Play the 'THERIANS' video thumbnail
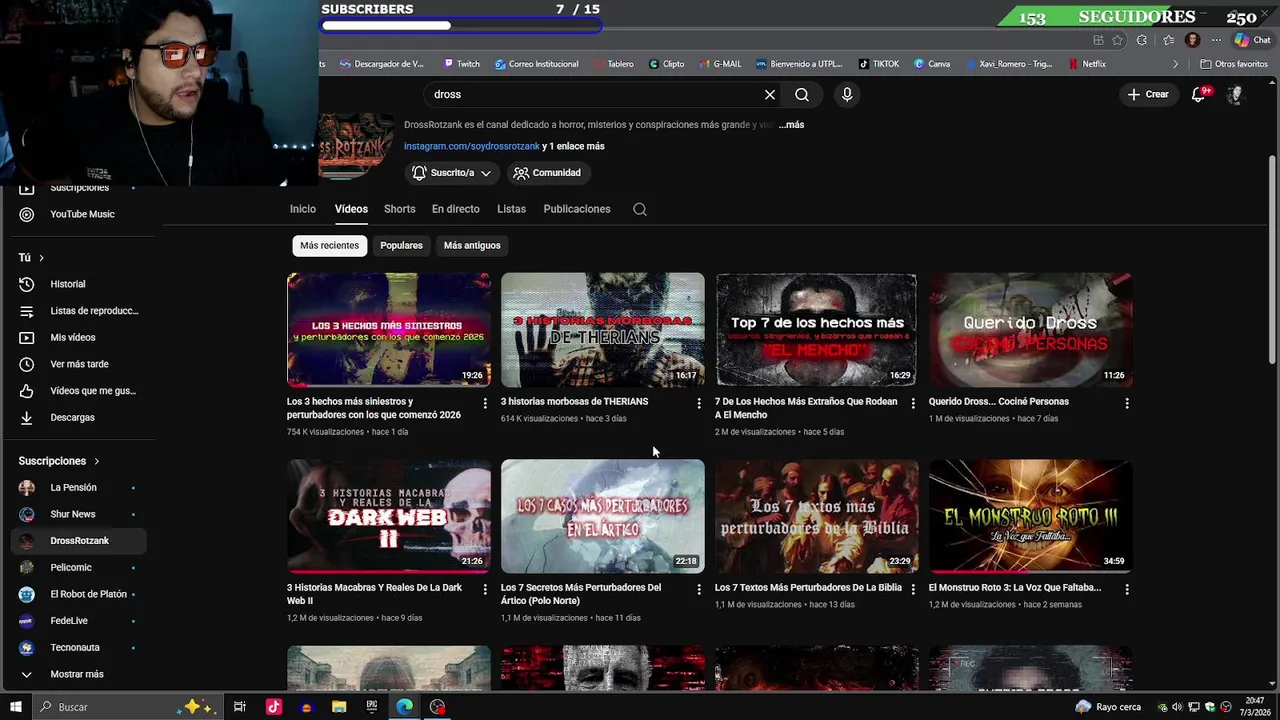This screenshot has width=1280, height=720. pos(603,330)
